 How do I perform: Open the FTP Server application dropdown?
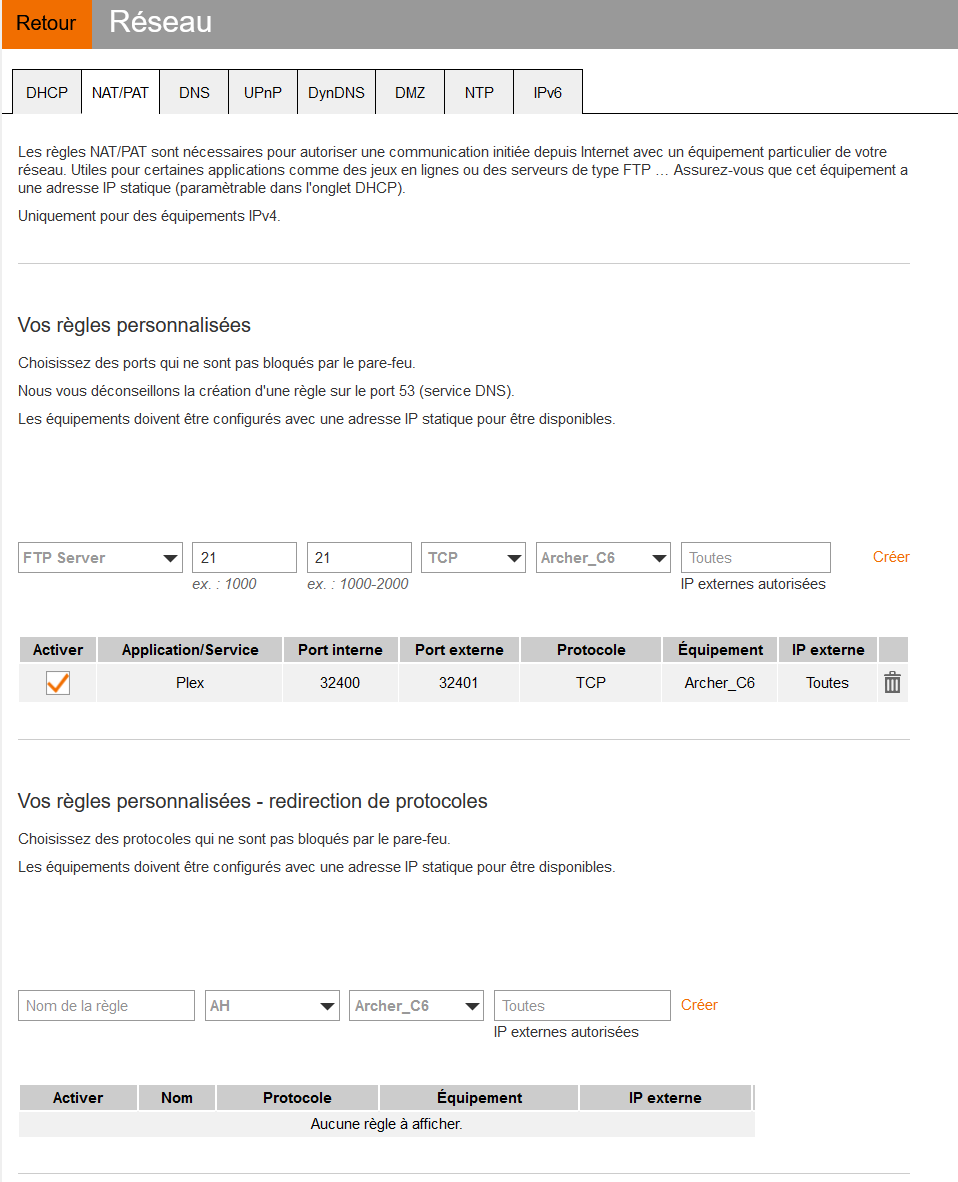(x=100, y=558)
